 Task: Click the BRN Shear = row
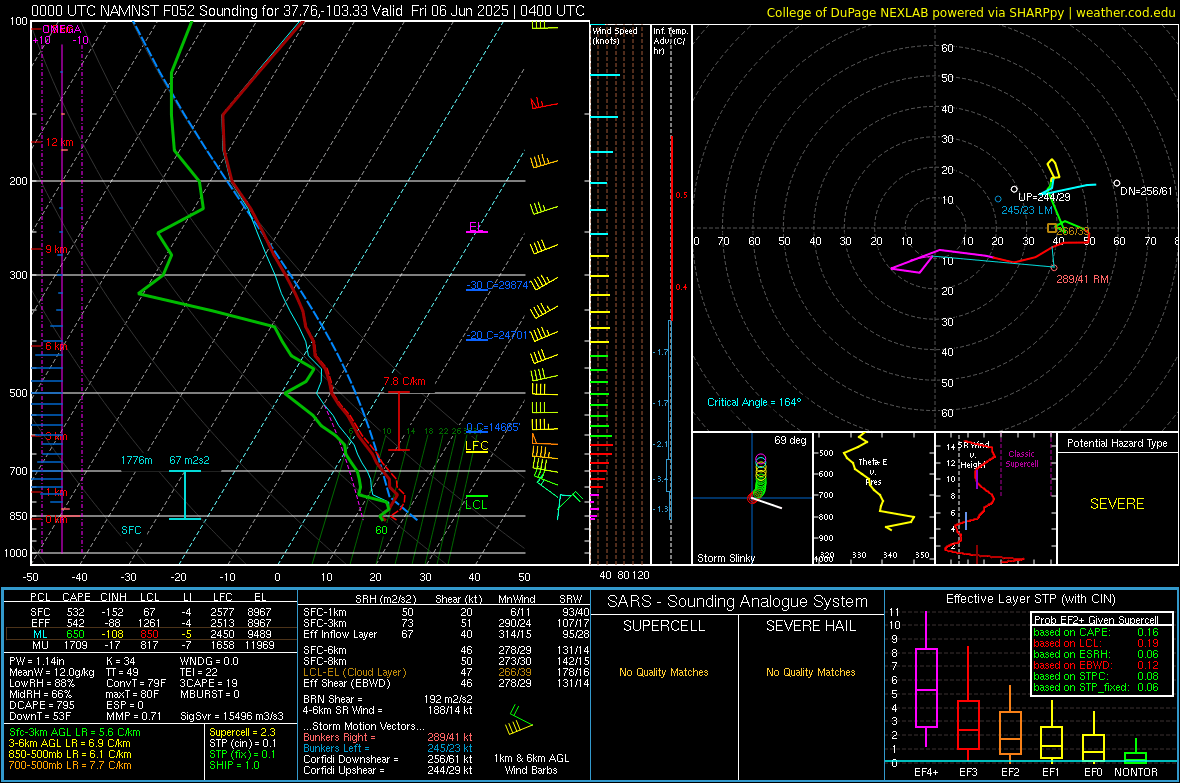pyautogui.click(x=388, y=699)
